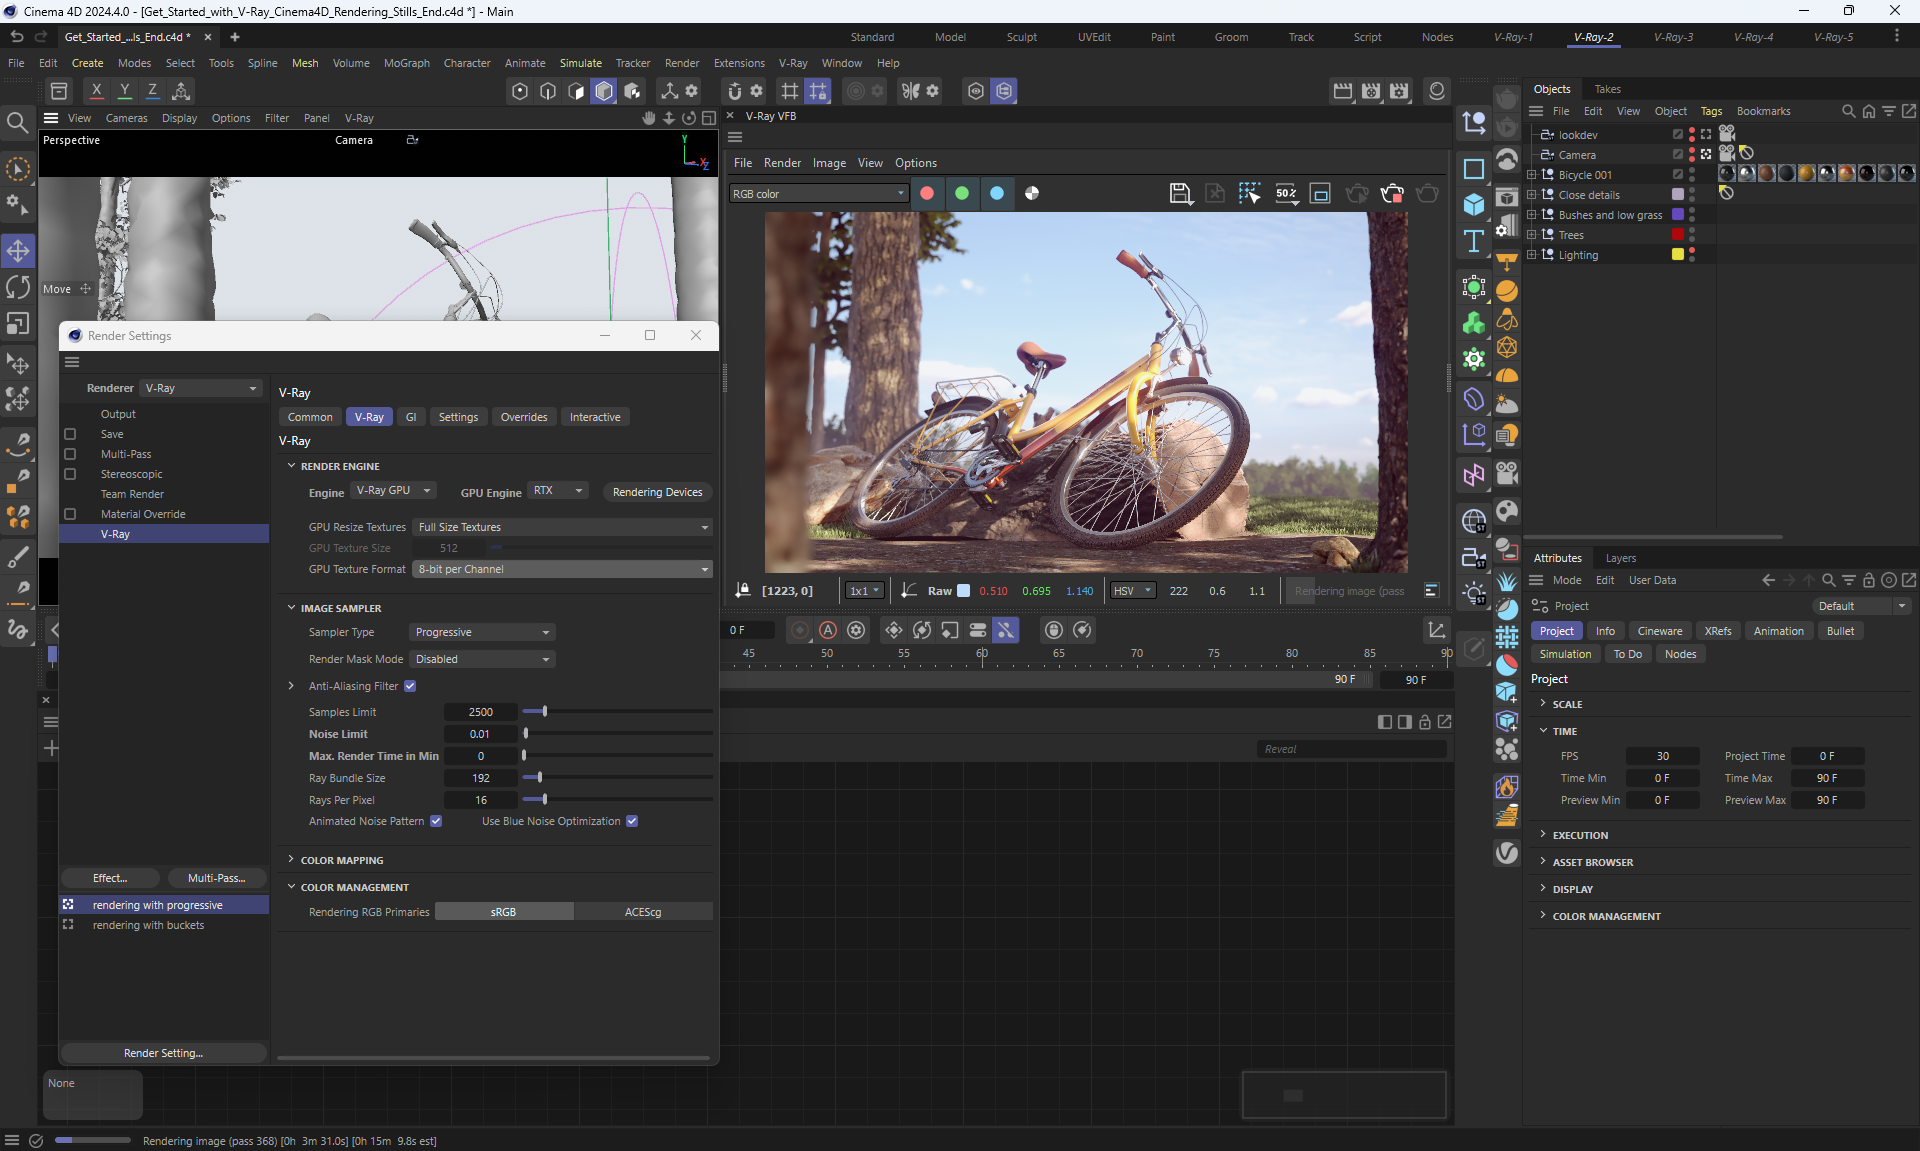1920x1151 pixels.
Task: Click the Cube primitive icon
Action: pyautogui.click(x=1474, y=204)
